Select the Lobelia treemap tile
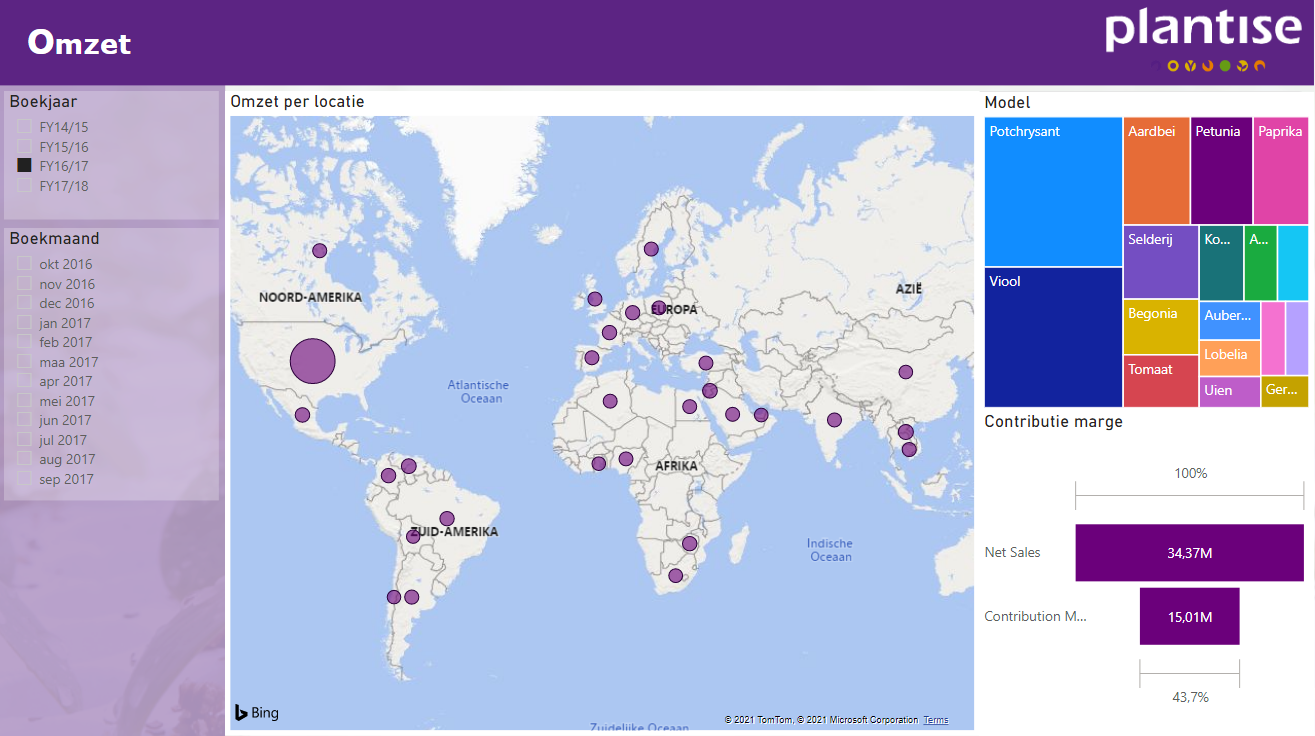This screenshot has height=736, width=1315. [x=1229, y=359]
